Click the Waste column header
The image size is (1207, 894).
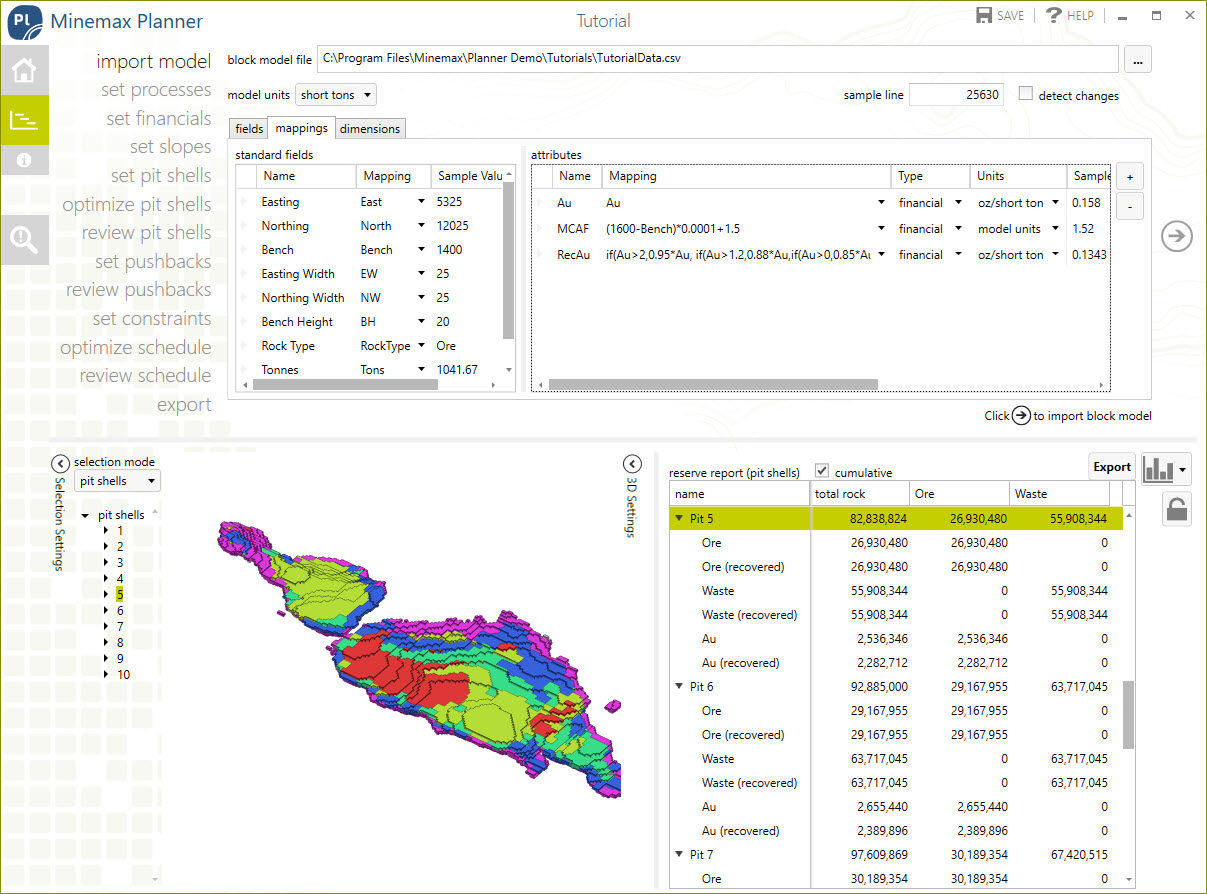[x=1060, y=494]
